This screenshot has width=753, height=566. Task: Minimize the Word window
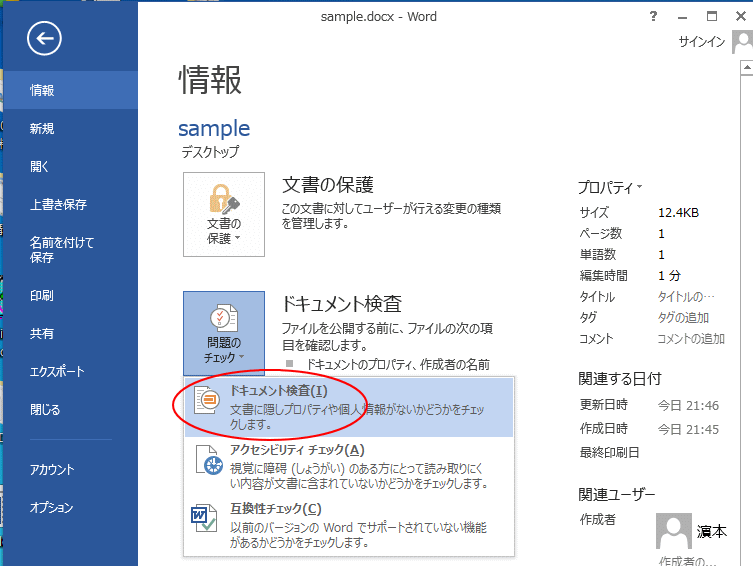click(682, 16)
